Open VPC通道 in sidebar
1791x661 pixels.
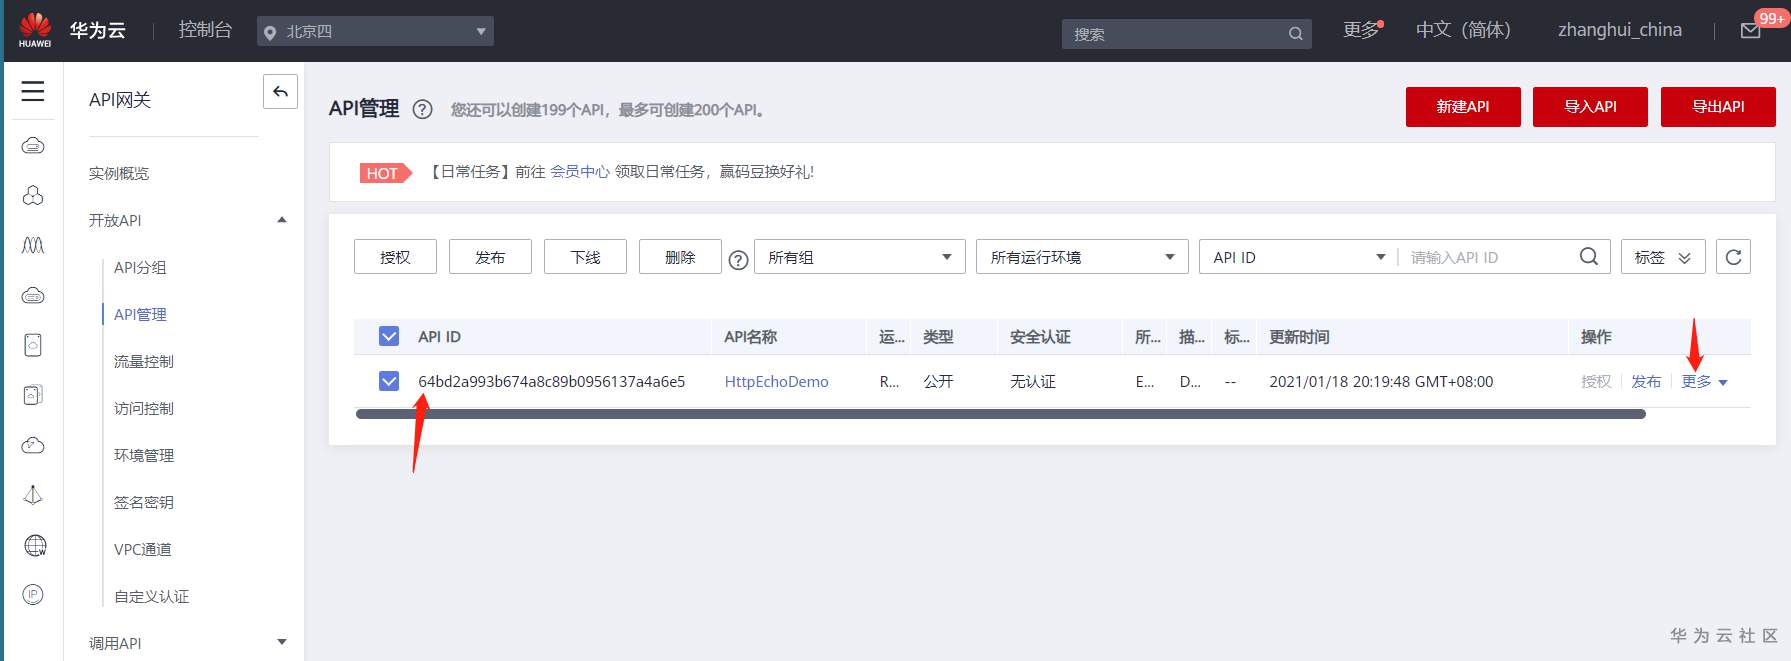[x=143, y=549]
